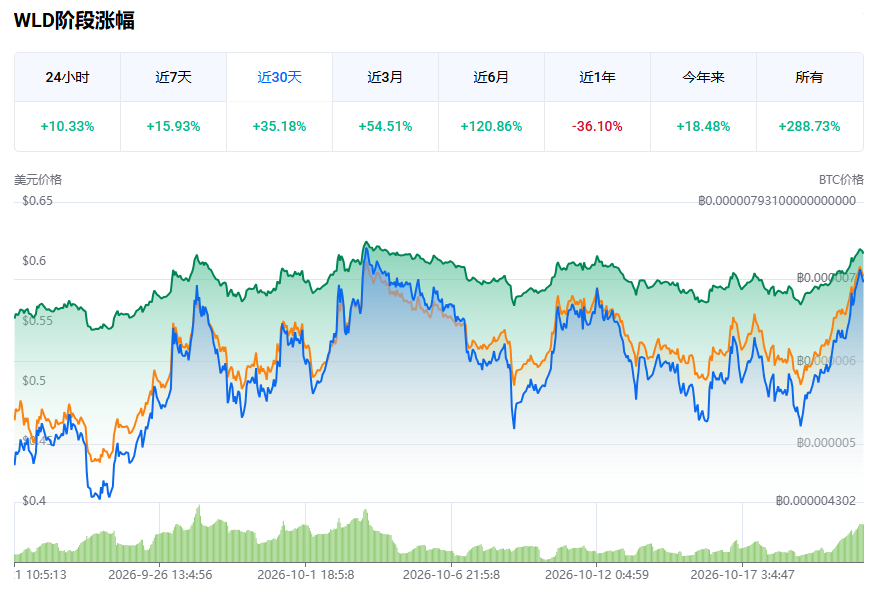This screenshot has height=598, width=872.
Task: Open the 今年来 period tab
Action: pos(703,77)
